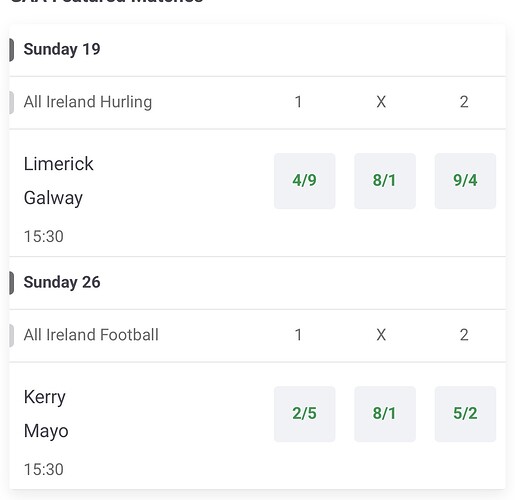The height and width of the screenshot is (500, 515).
Task: Open the Galway team name link
Action: click(53, 198)
